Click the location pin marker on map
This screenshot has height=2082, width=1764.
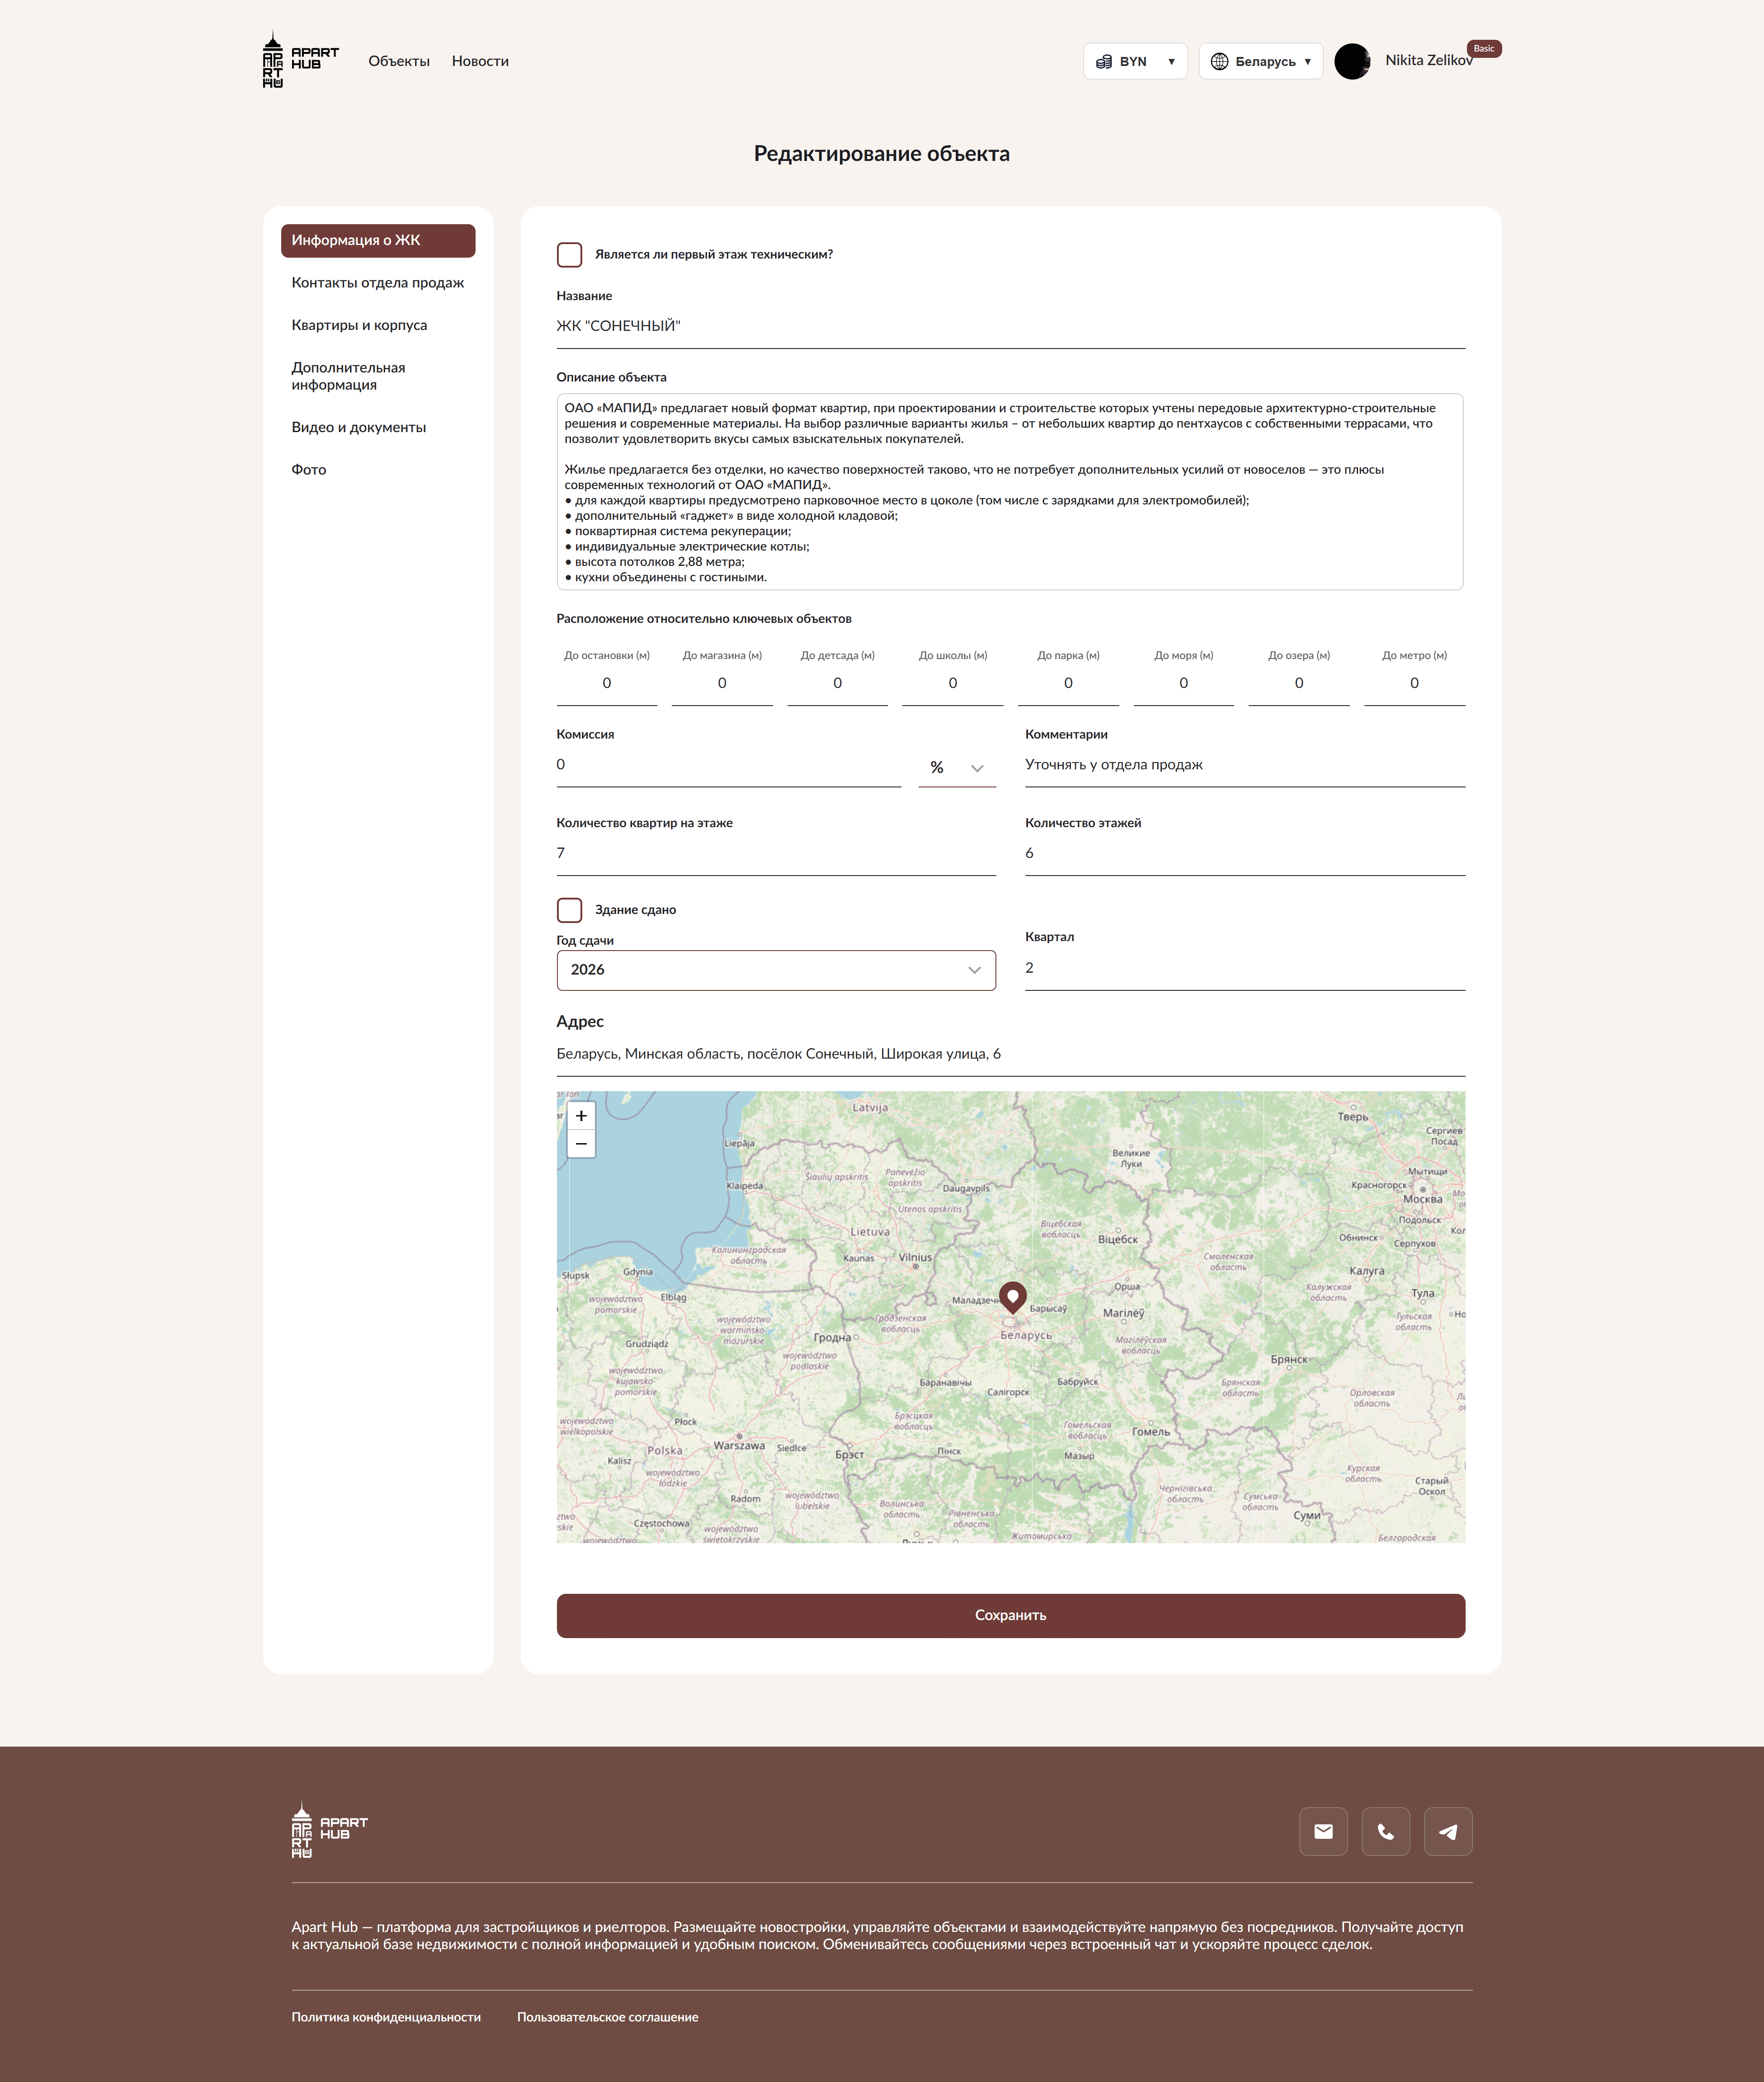coord(1012,1296)
